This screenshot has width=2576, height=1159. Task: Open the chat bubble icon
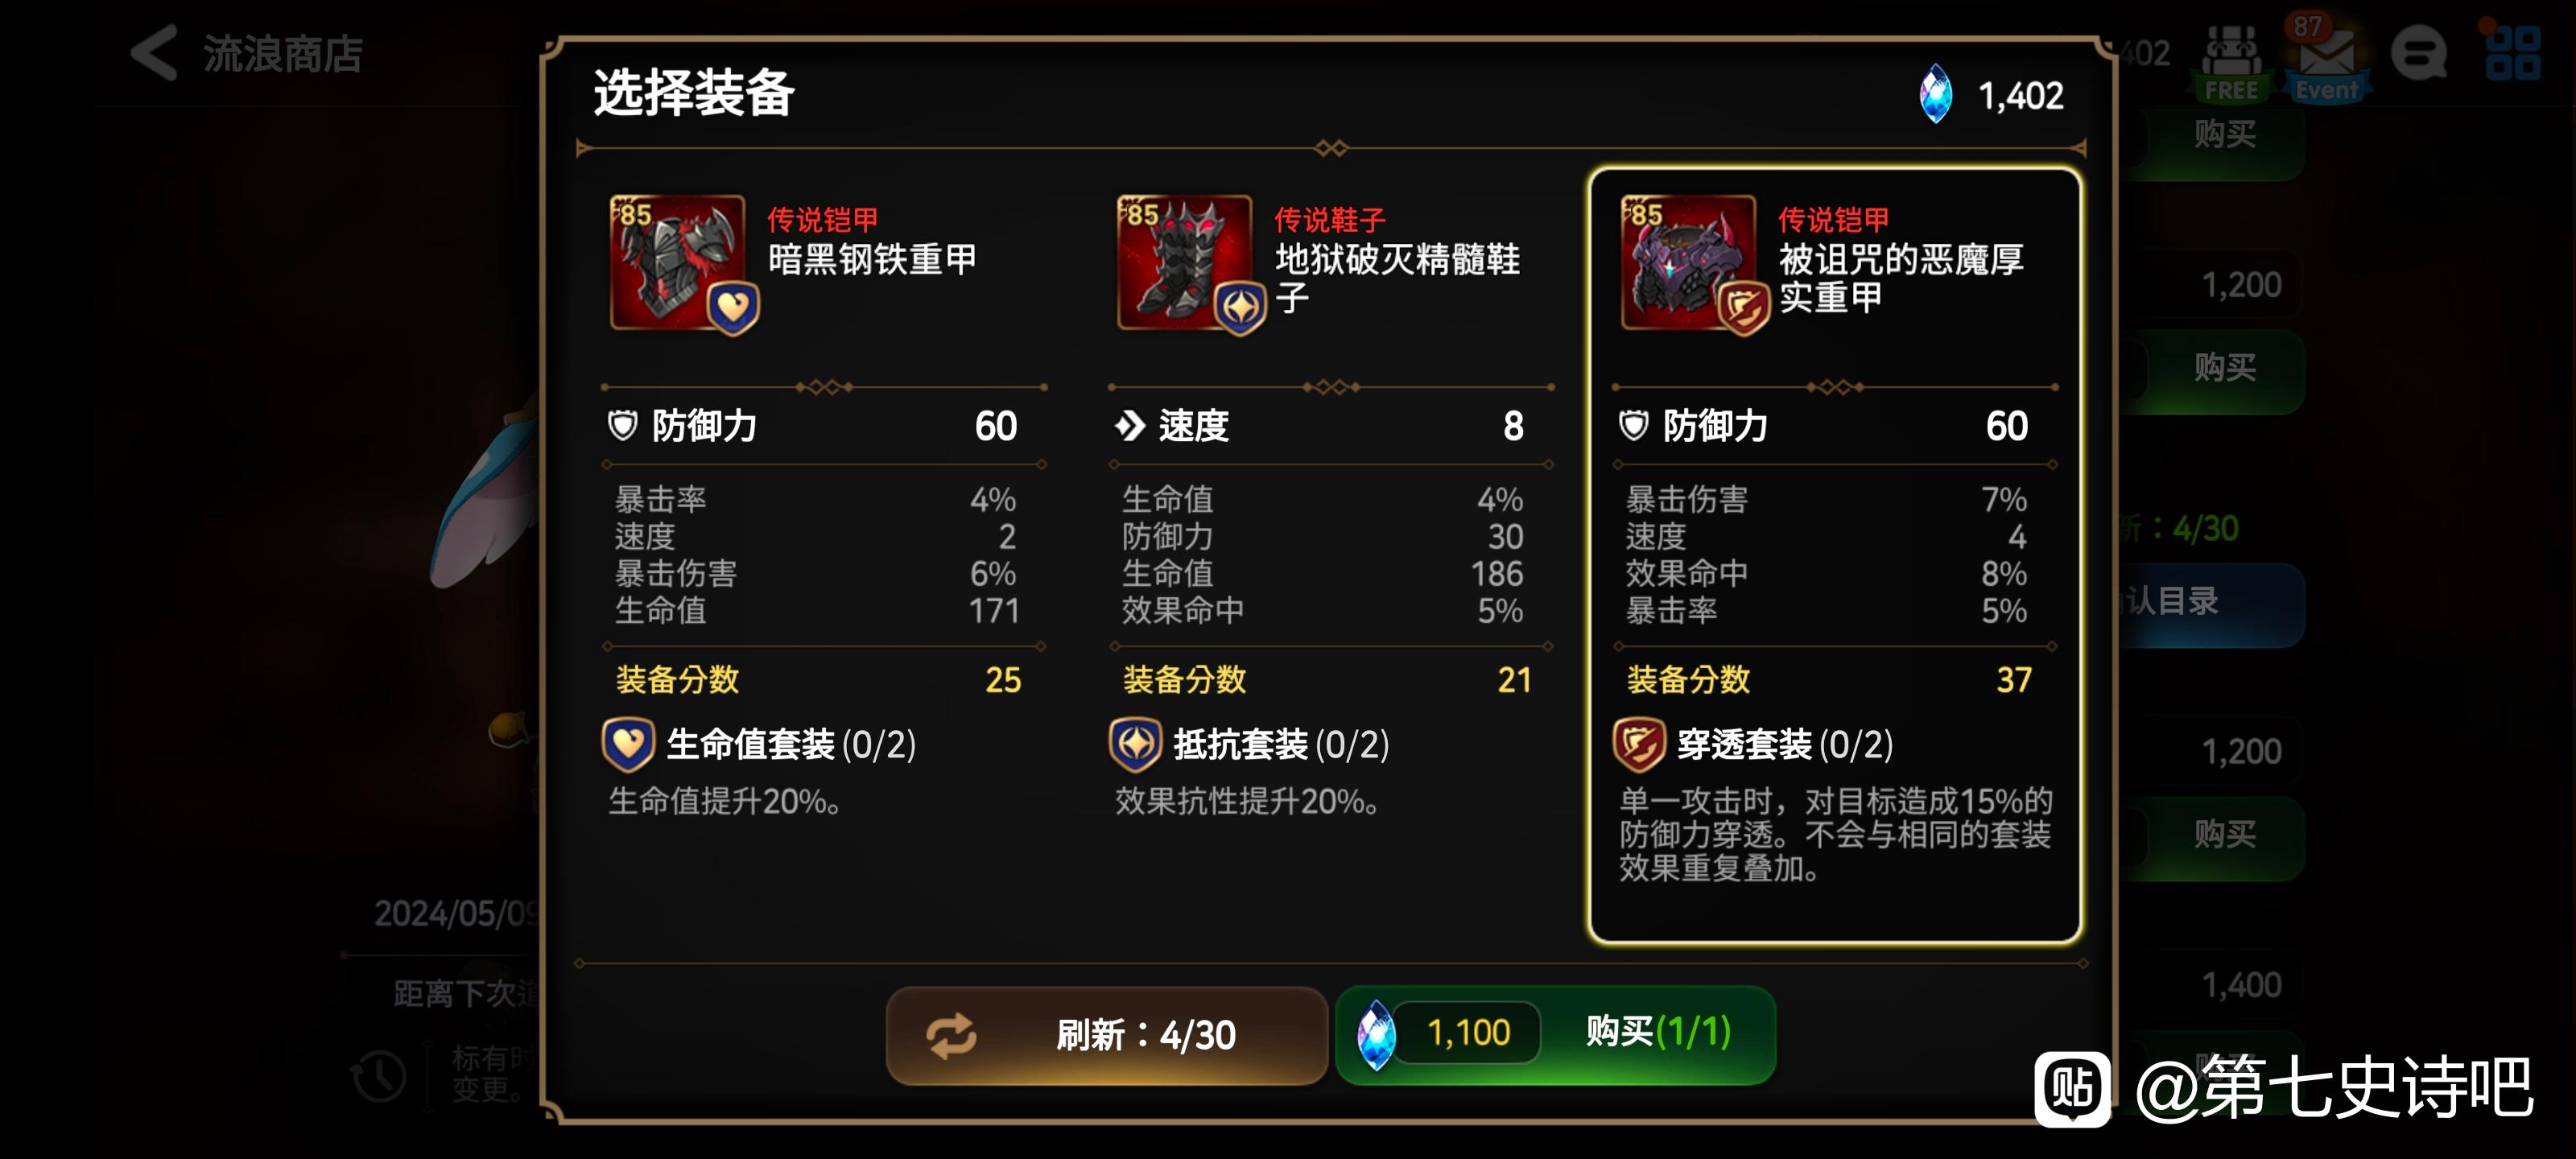click(2419, 53)
